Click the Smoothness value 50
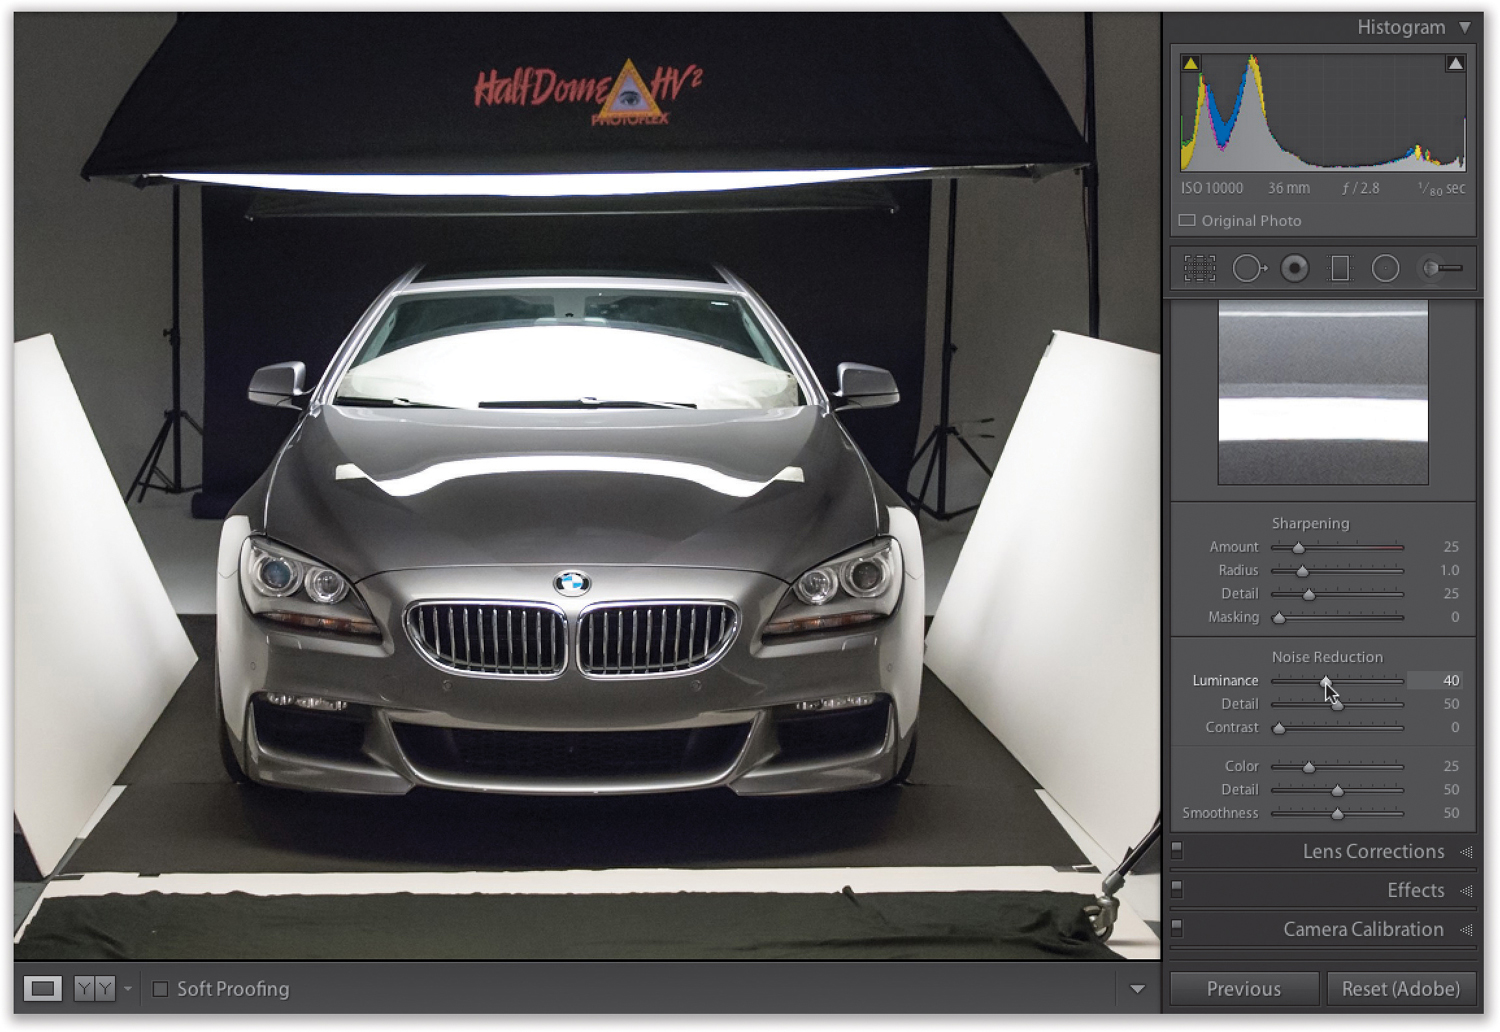The width and height of the screenshot is (1500, 1032). tap(1451, 813)
